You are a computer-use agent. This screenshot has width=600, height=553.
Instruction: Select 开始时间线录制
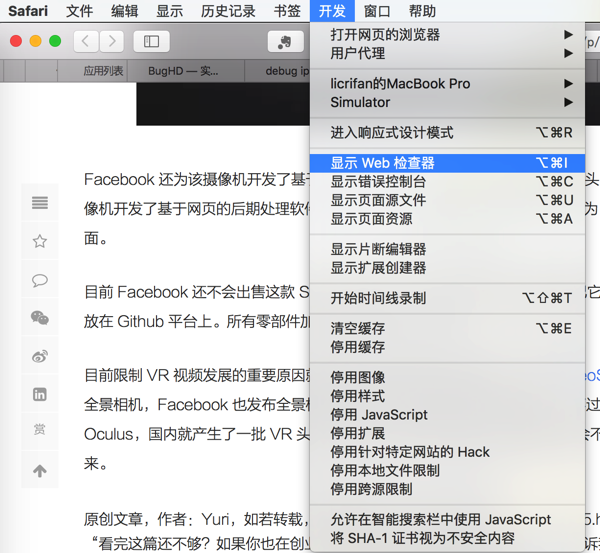coord(447,298)
